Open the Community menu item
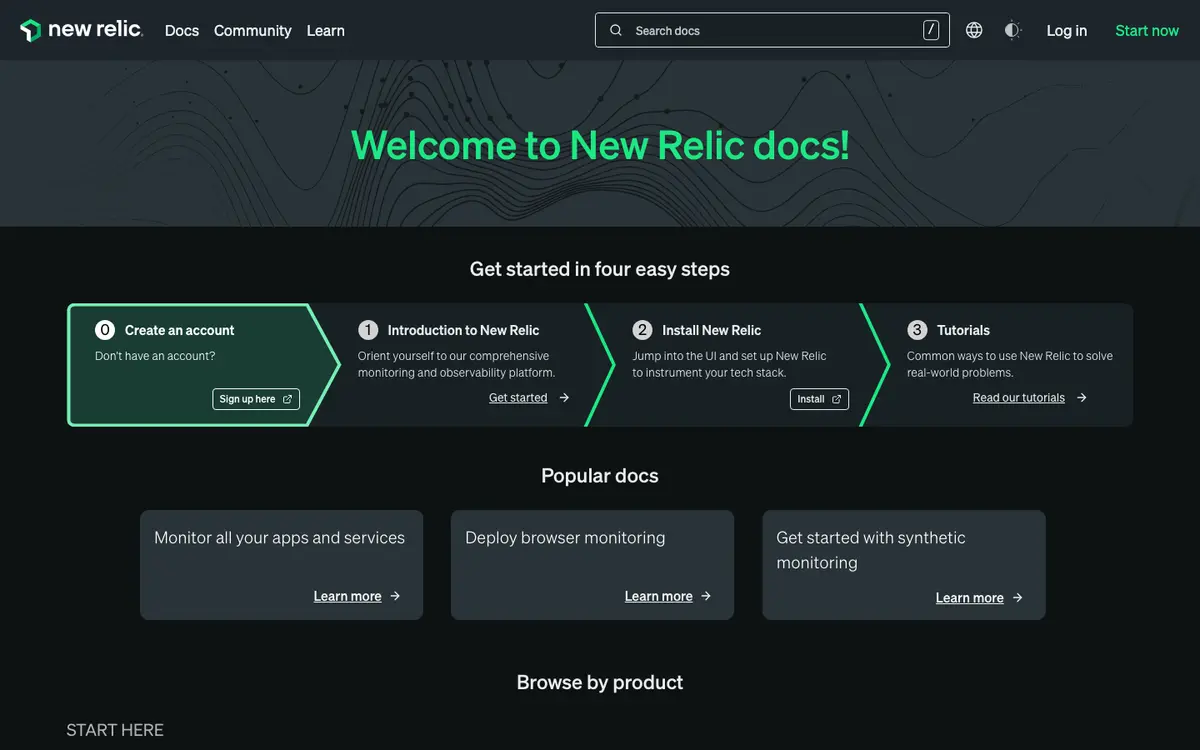1200x750 pixels. point(253,31)
